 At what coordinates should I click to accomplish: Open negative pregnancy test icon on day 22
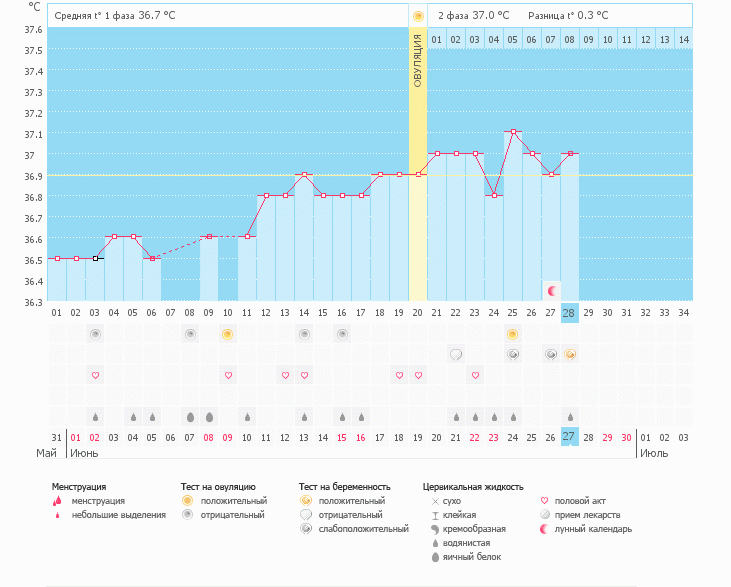click(x=456, y=354)
